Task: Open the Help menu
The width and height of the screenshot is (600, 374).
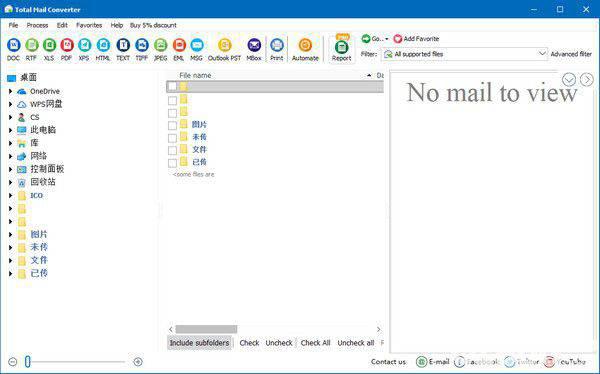Action: coord(117,25)
